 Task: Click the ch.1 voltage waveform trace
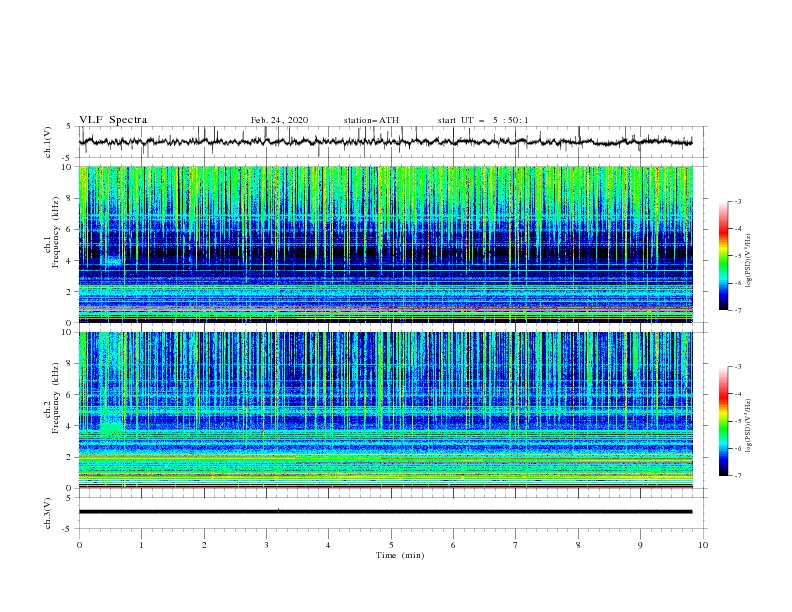point(385,142)
